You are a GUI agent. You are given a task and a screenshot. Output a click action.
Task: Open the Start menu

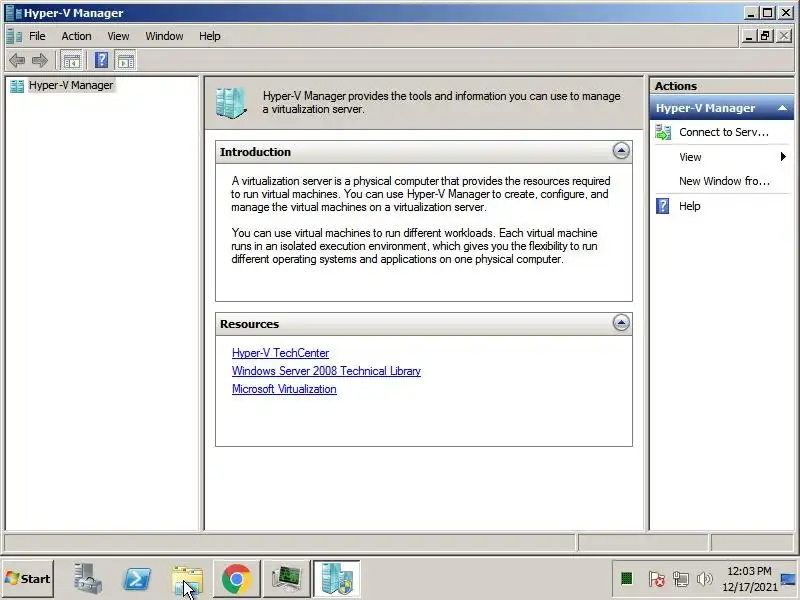(x=28, y=579)
